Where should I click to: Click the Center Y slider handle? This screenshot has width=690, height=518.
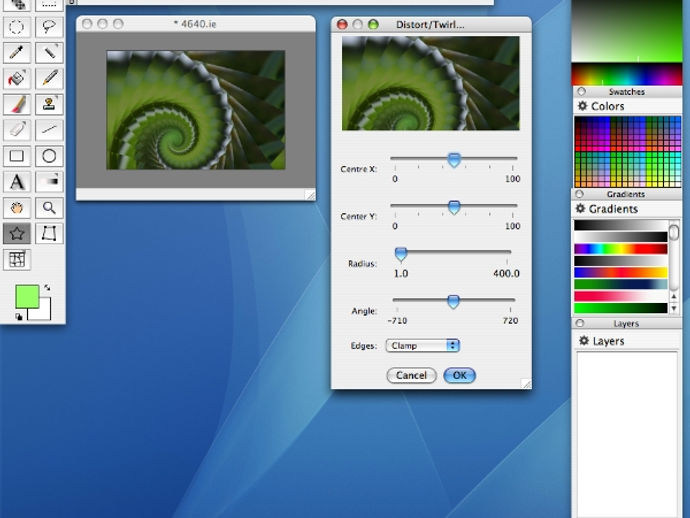454,207
